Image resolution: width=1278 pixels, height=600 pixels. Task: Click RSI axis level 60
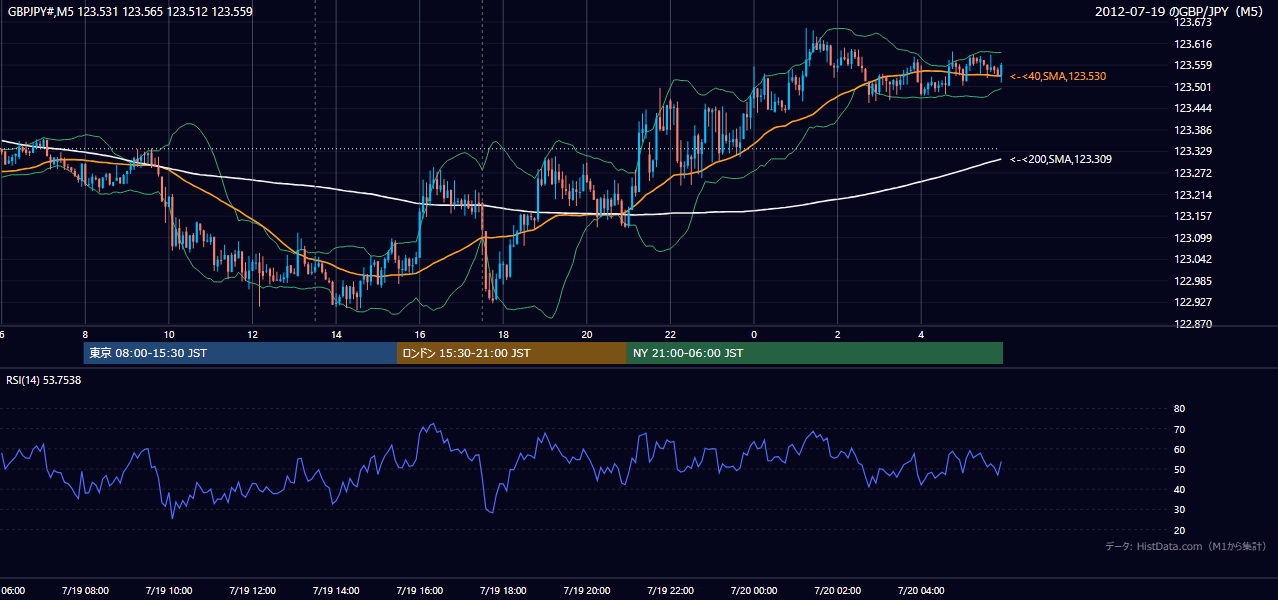coord(1179,449)
